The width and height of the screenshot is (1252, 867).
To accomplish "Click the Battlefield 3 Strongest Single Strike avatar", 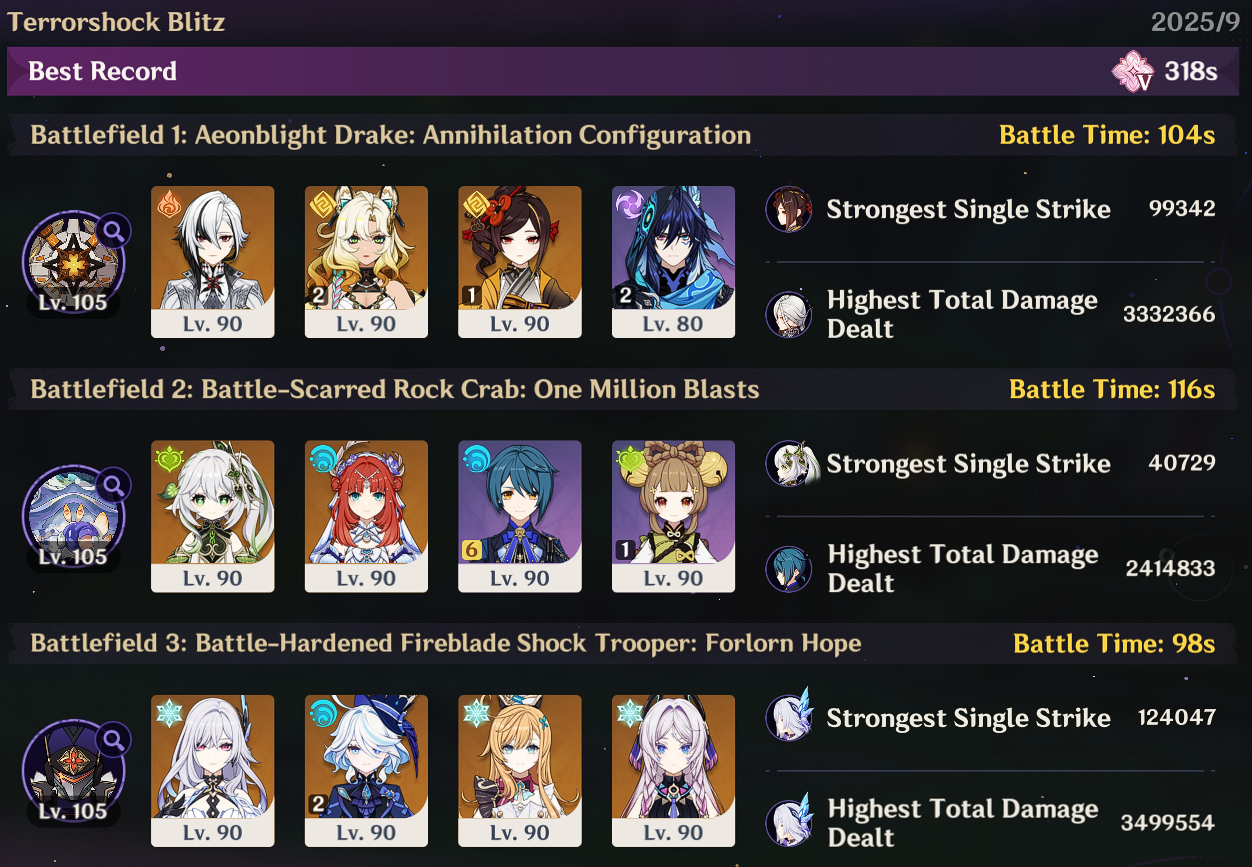I will [789, 718].
